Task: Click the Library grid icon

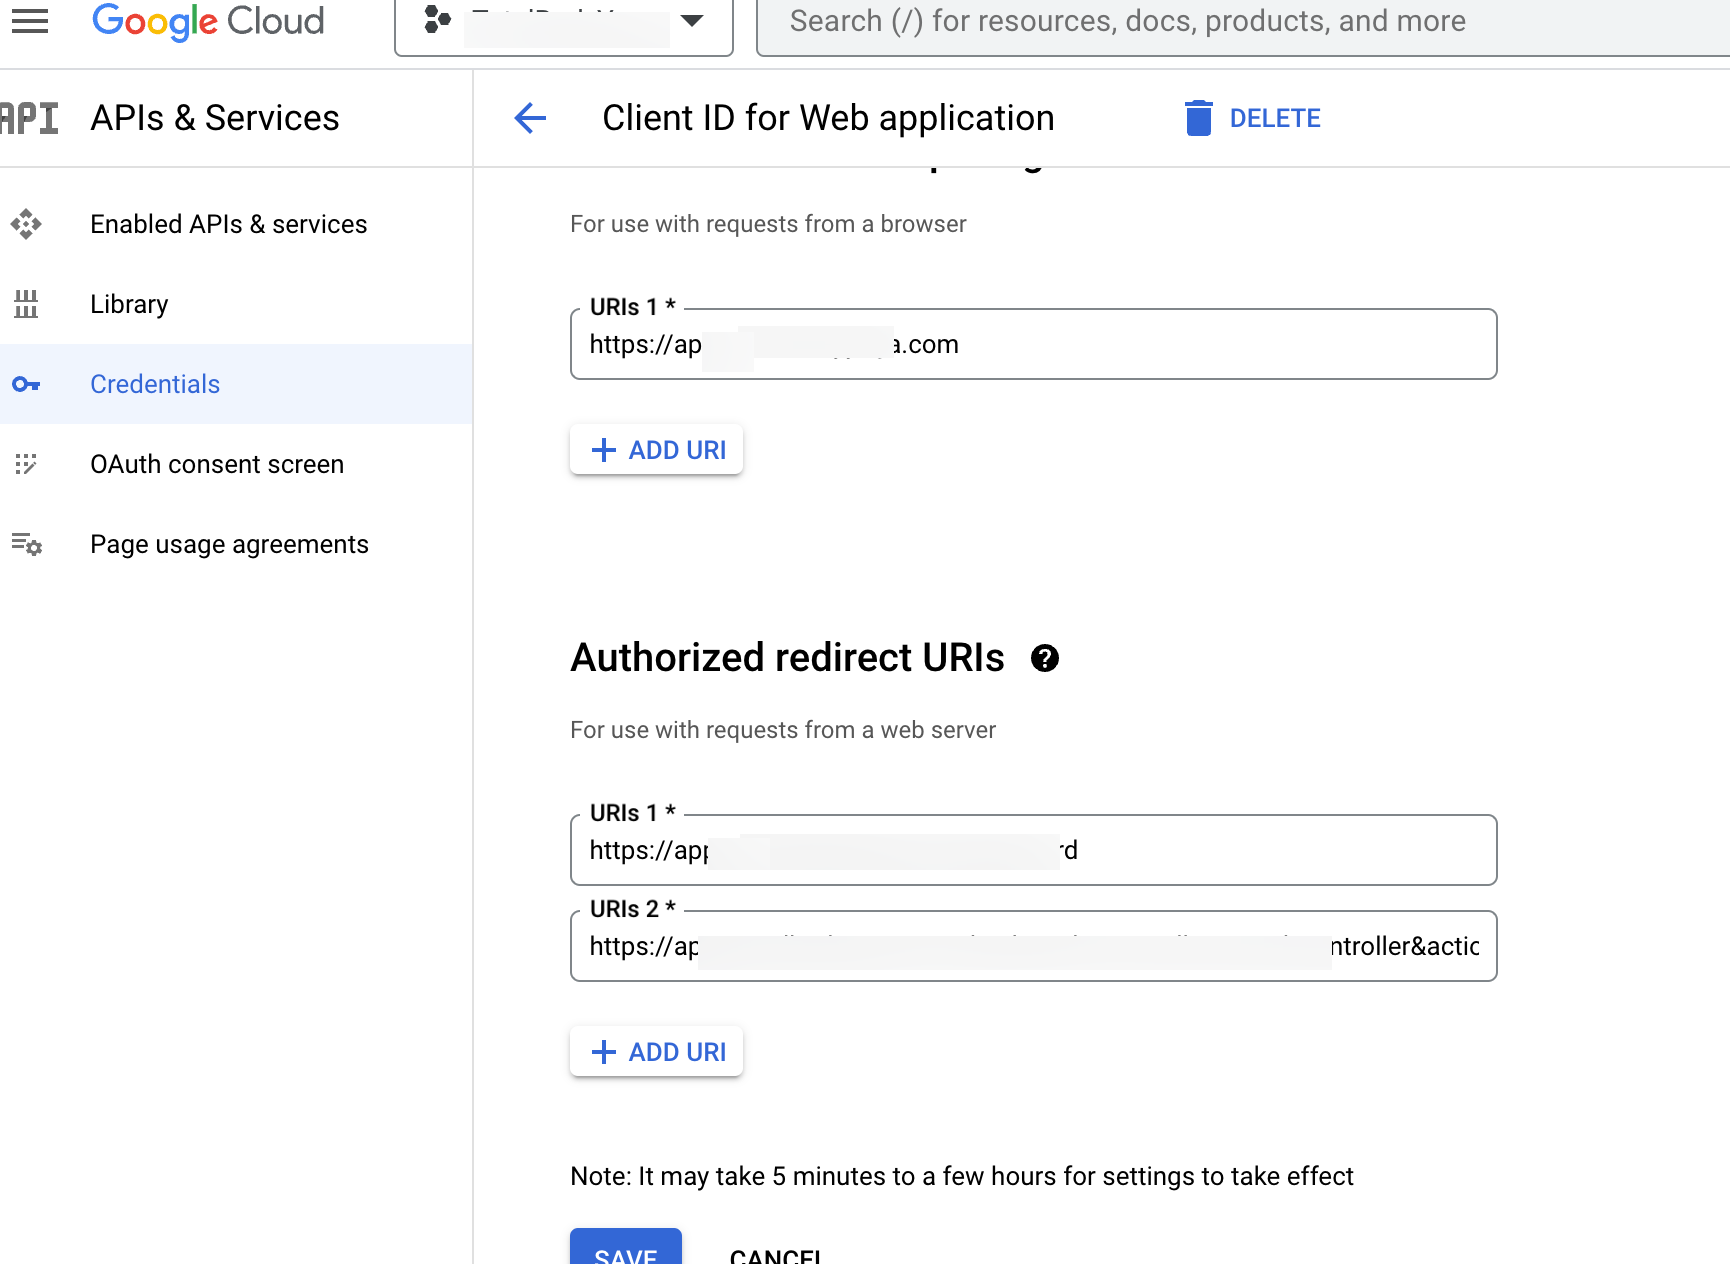Action: point(26,304)
